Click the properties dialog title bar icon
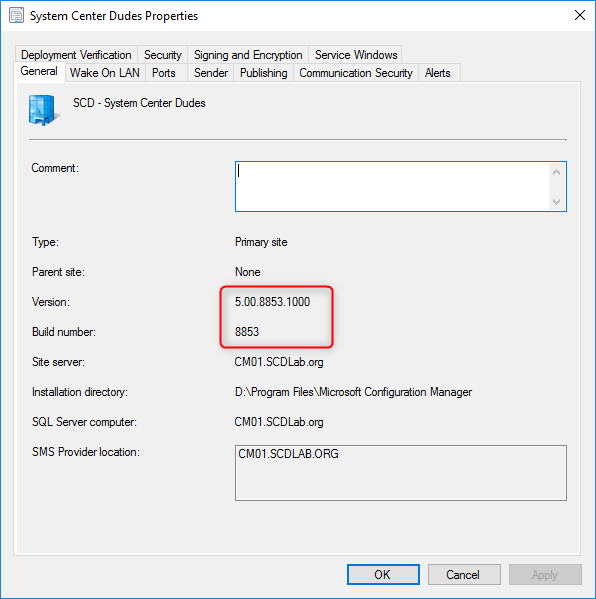 [16, 16]
